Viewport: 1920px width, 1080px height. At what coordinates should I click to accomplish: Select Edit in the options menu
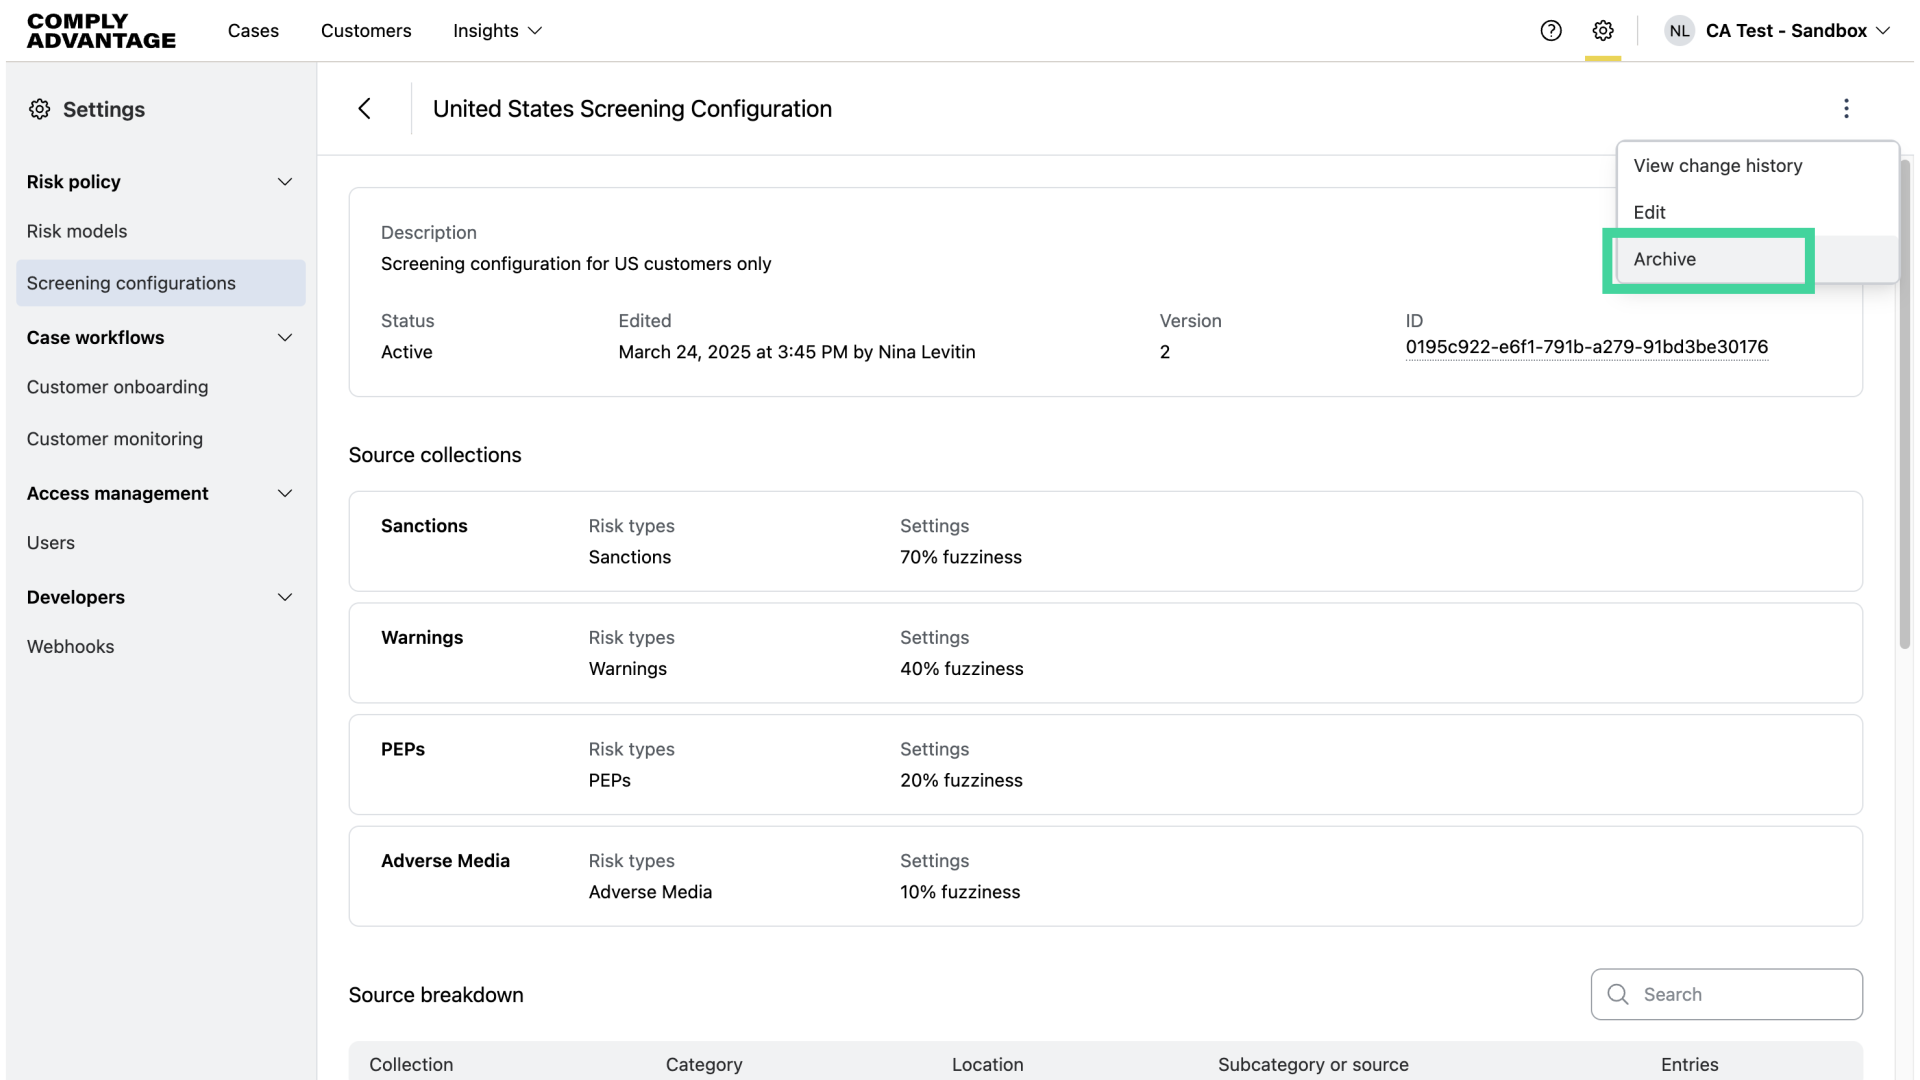point(1649,212)
